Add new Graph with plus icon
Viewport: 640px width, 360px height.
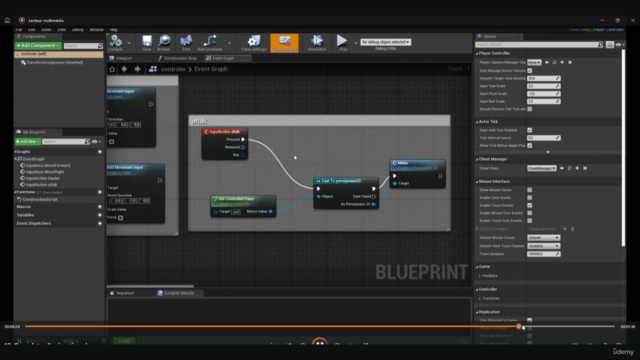(x=100, y=152)
